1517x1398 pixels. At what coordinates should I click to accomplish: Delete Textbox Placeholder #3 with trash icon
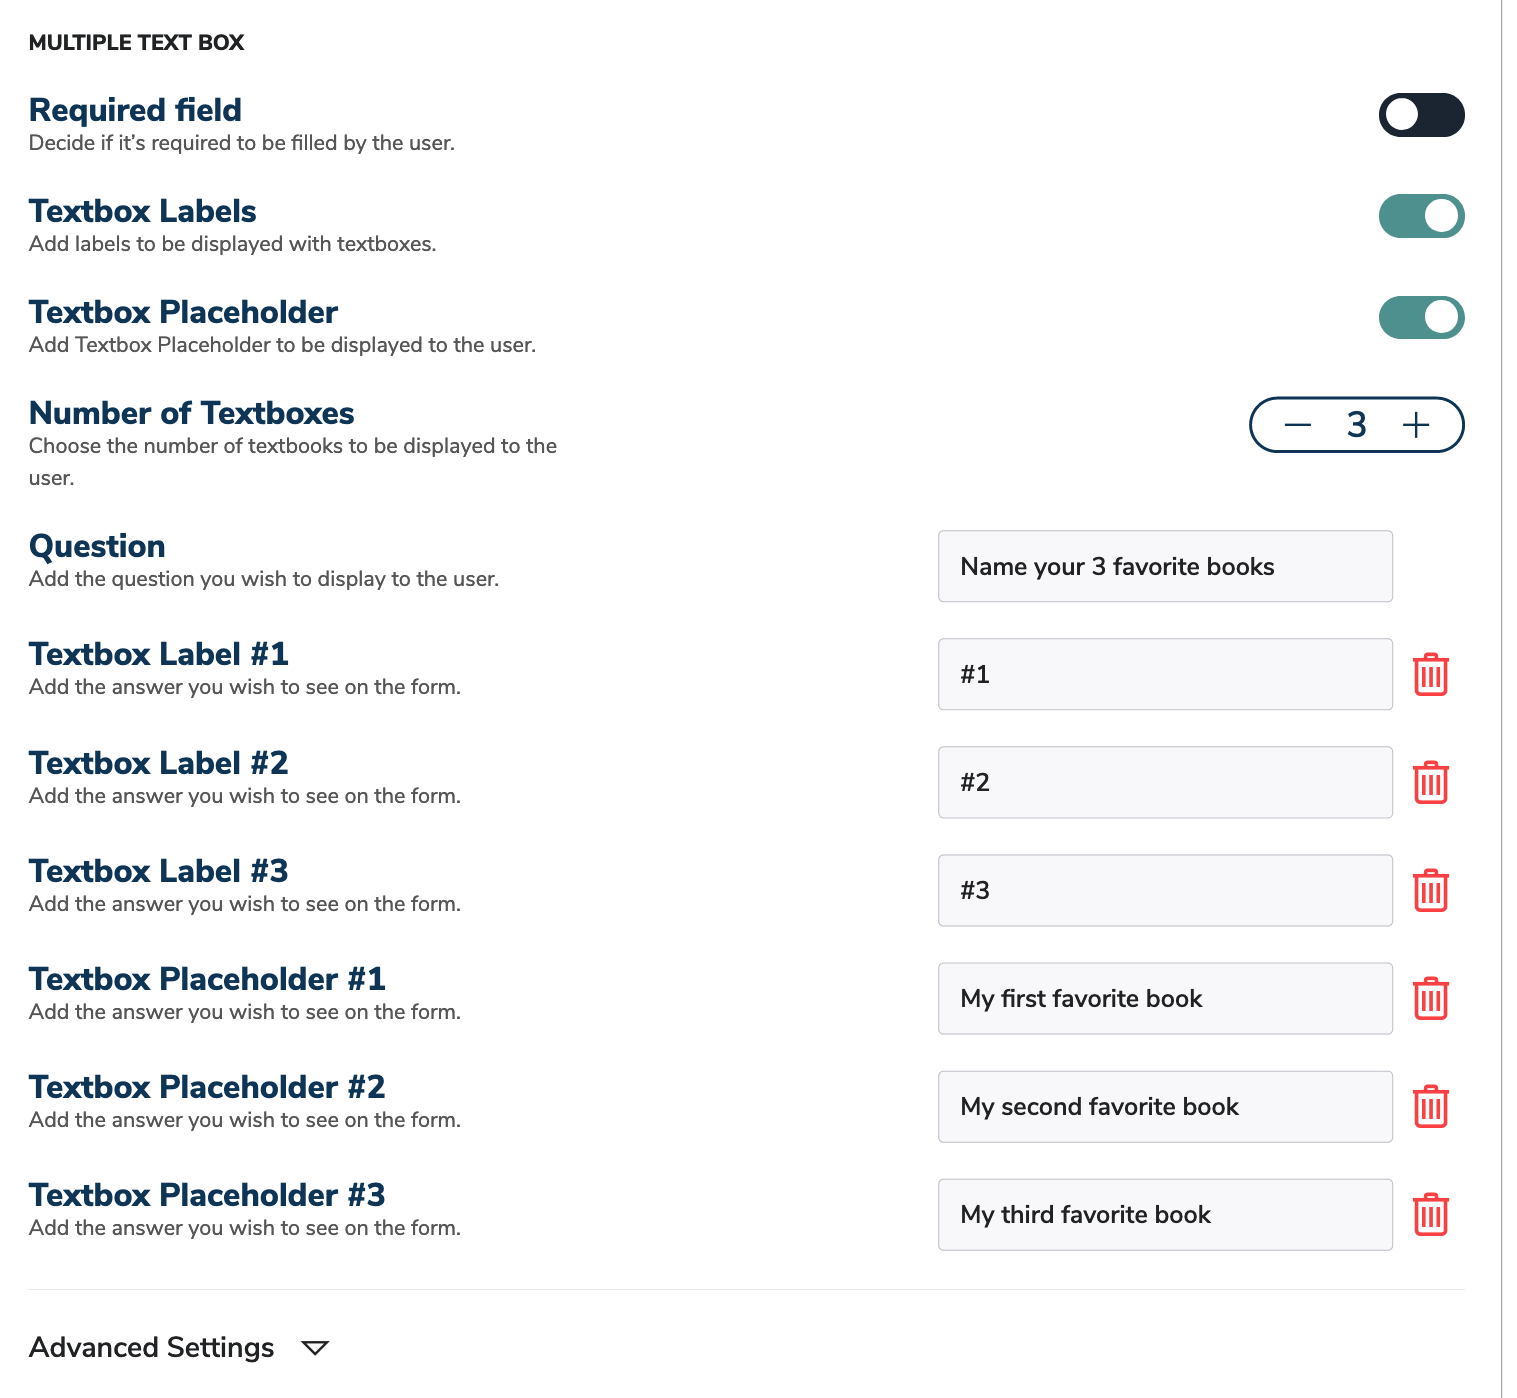[x=1431, y=1215]
